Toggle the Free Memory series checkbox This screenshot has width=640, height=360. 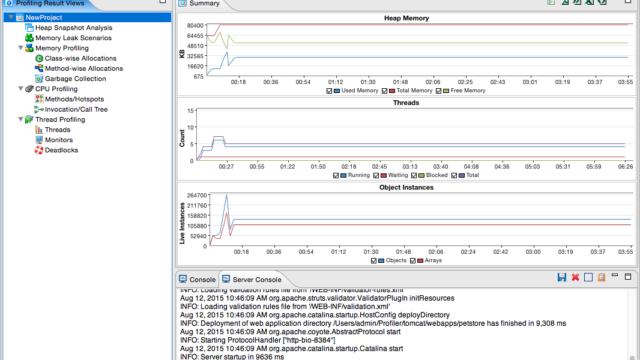[x=438, y=91]
